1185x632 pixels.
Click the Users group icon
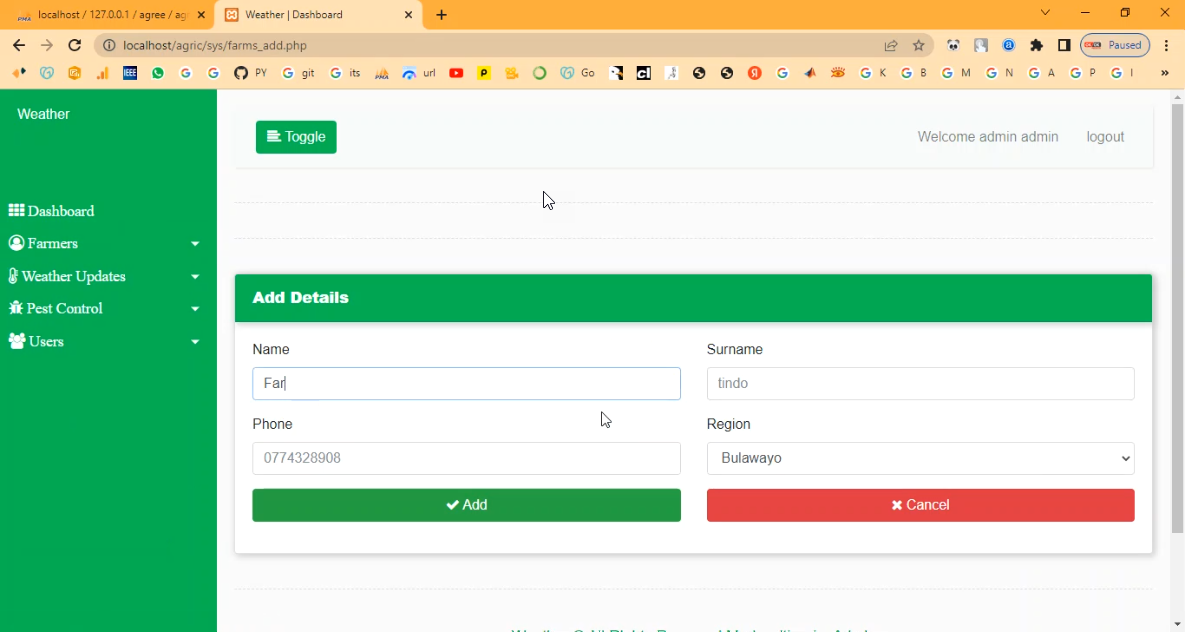pos(17,341)
